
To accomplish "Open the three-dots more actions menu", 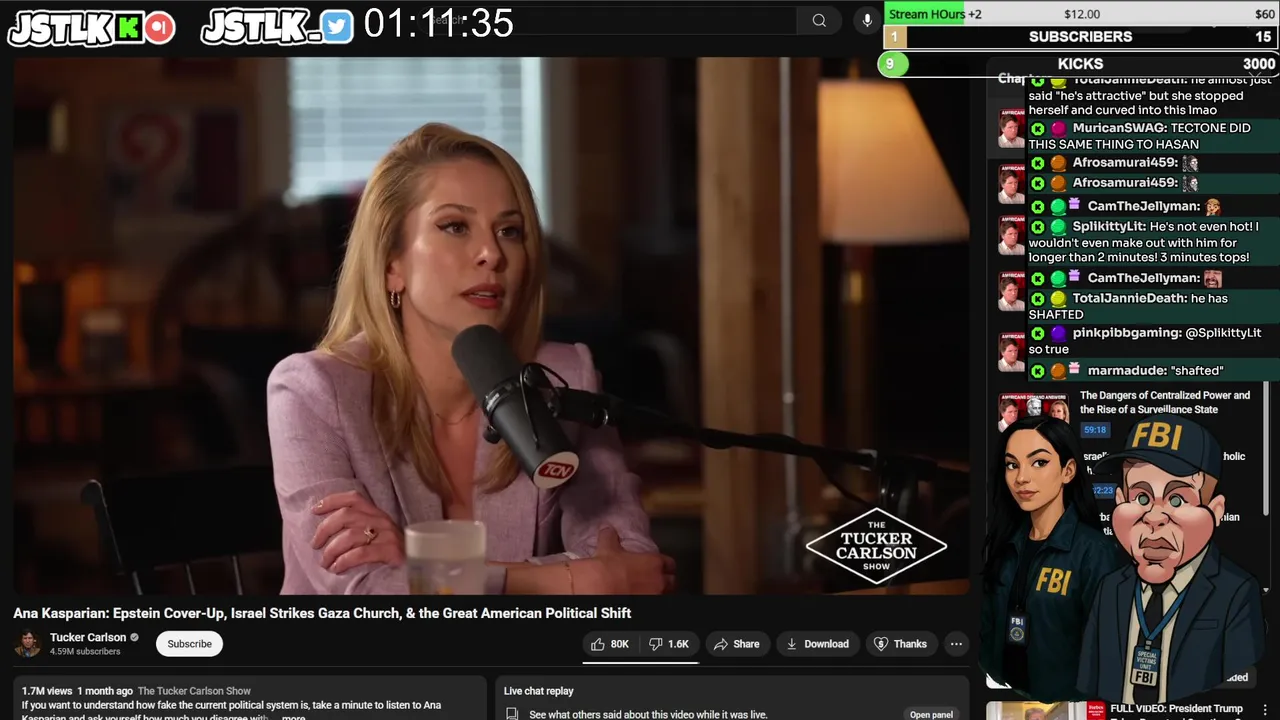I will [956, 644].
